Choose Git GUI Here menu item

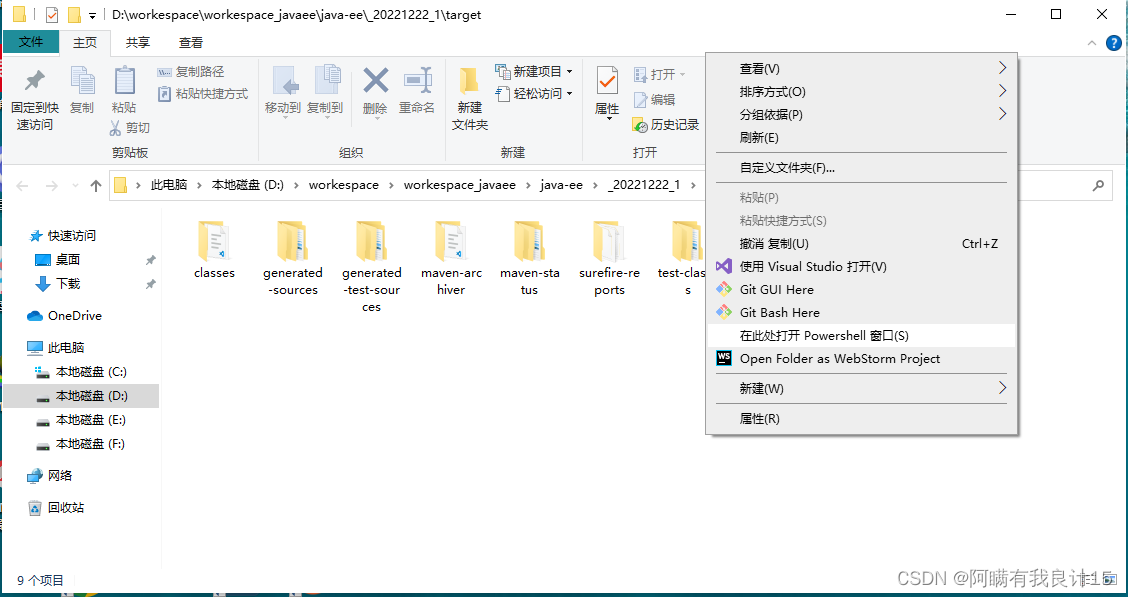[862, 290]
